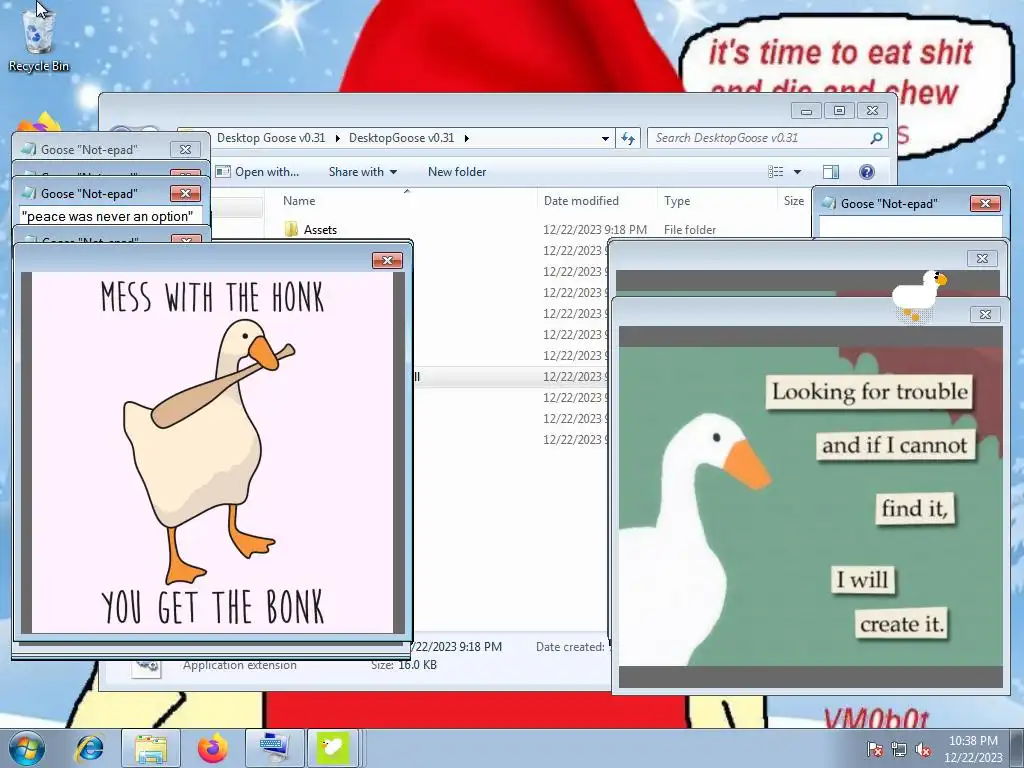Open the computer monitor taskbar icon
The image size is (1024, 768).
273,748
